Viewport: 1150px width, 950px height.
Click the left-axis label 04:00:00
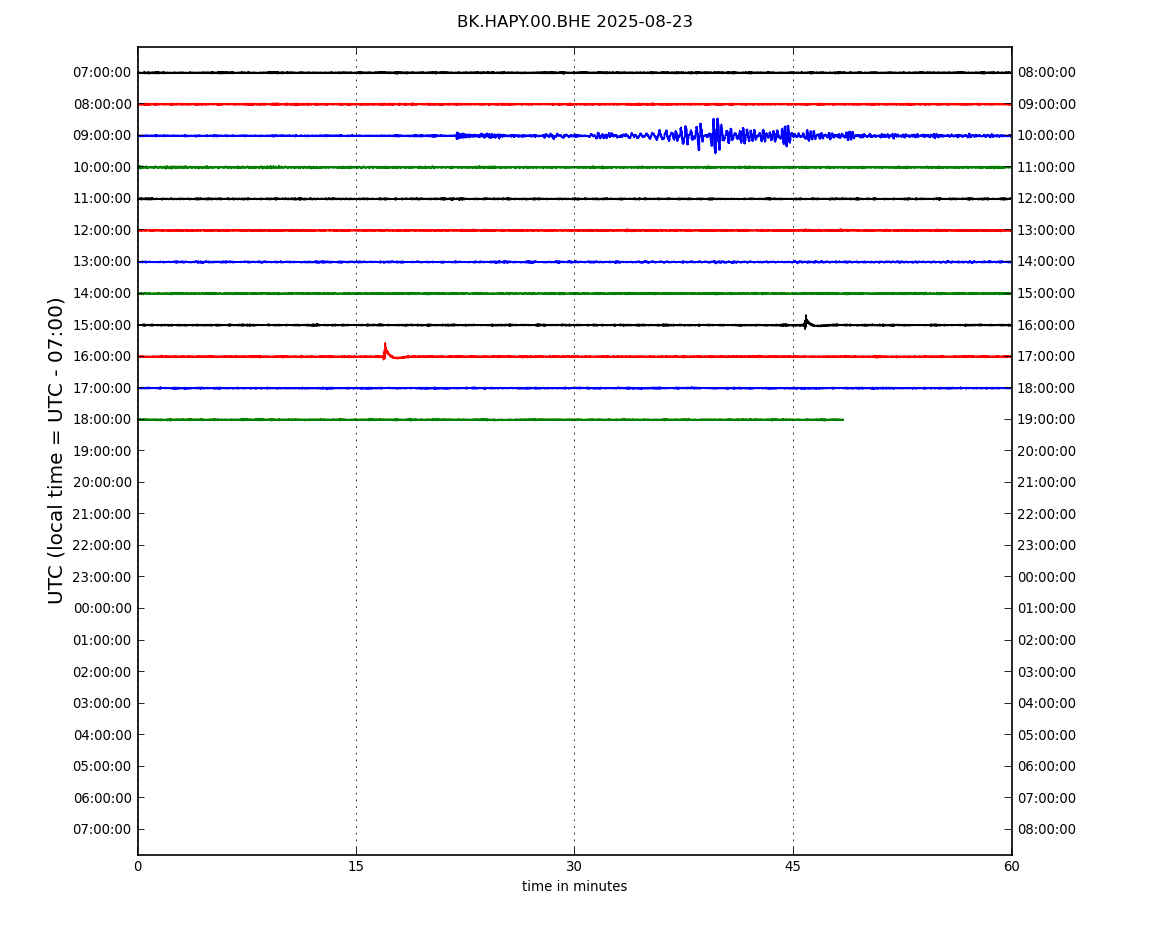pos(103,735)
